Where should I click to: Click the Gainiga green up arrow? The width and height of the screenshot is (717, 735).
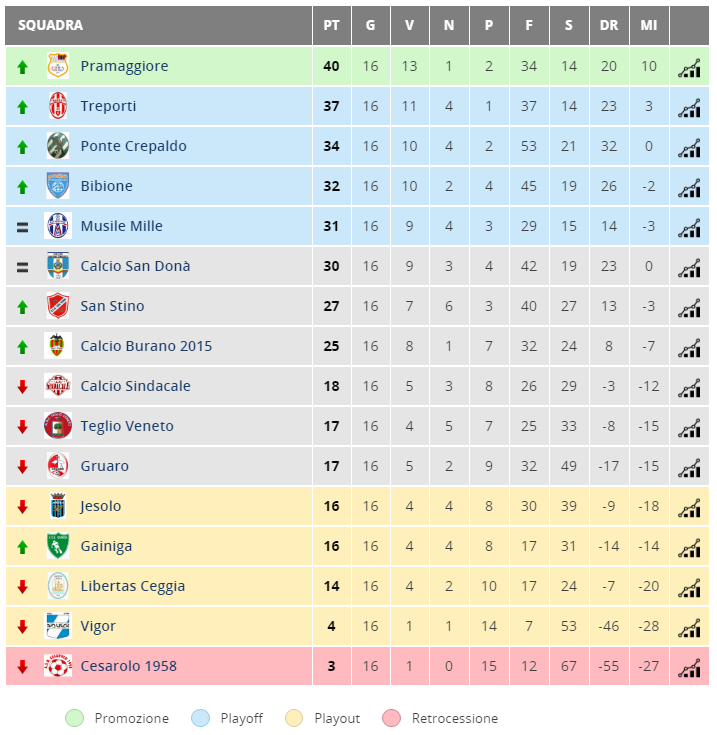22,547
